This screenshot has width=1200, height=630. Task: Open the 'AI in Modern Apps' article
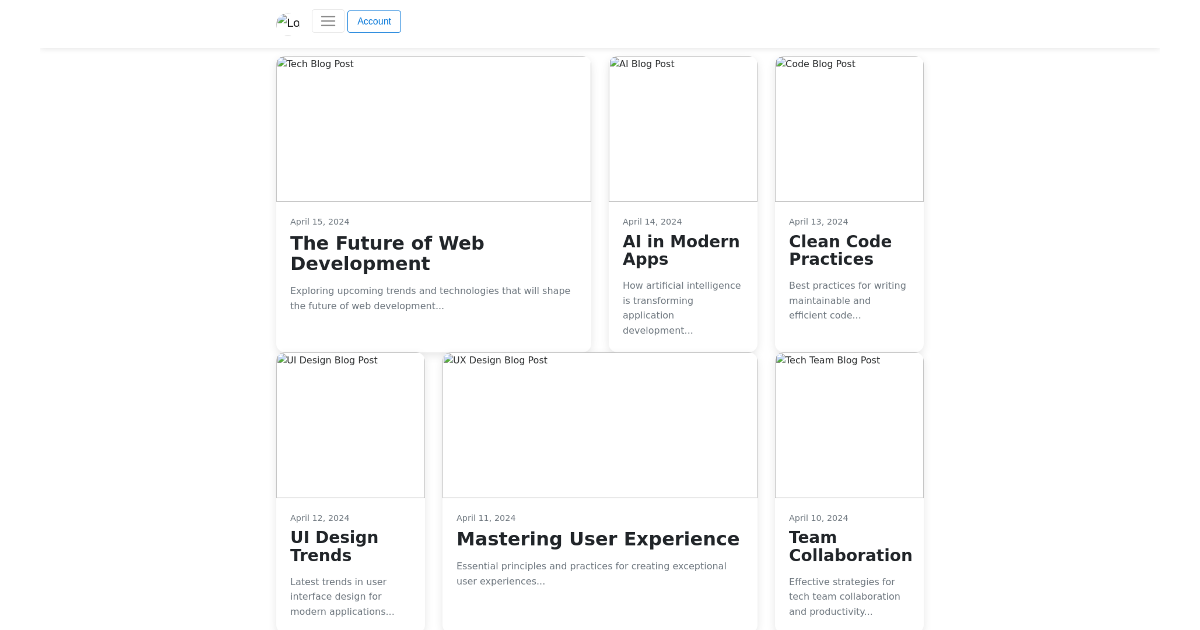coord(681,250)
